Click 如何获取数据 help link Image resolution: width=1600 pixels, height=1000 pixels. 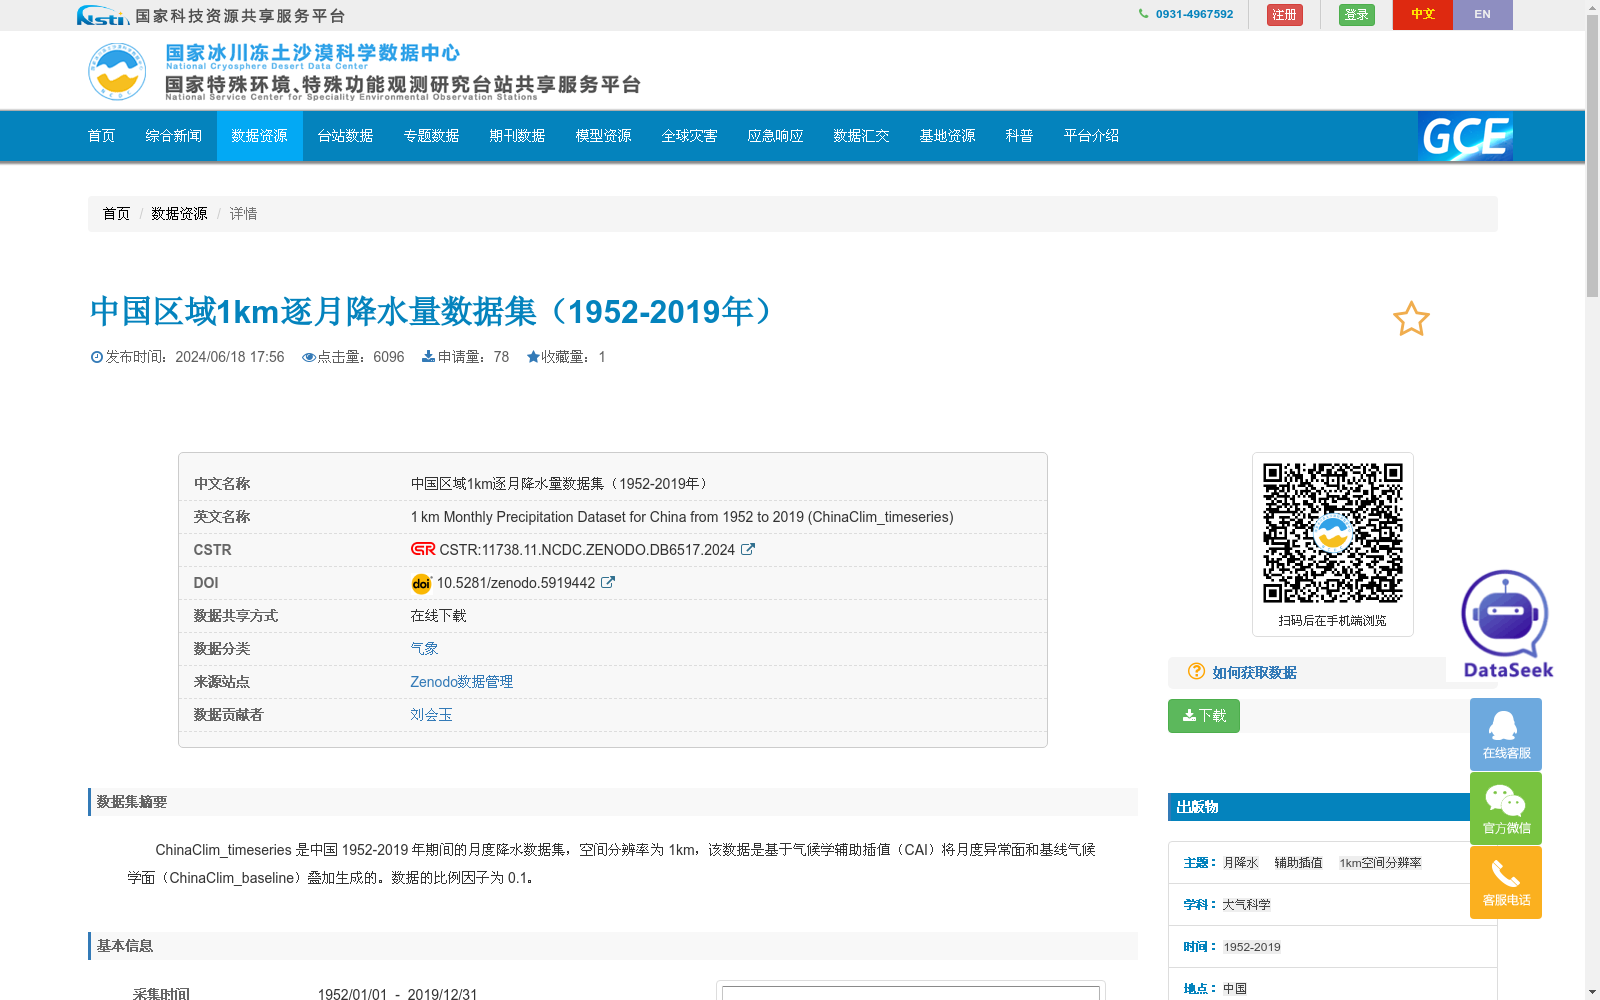(1255, 672)
